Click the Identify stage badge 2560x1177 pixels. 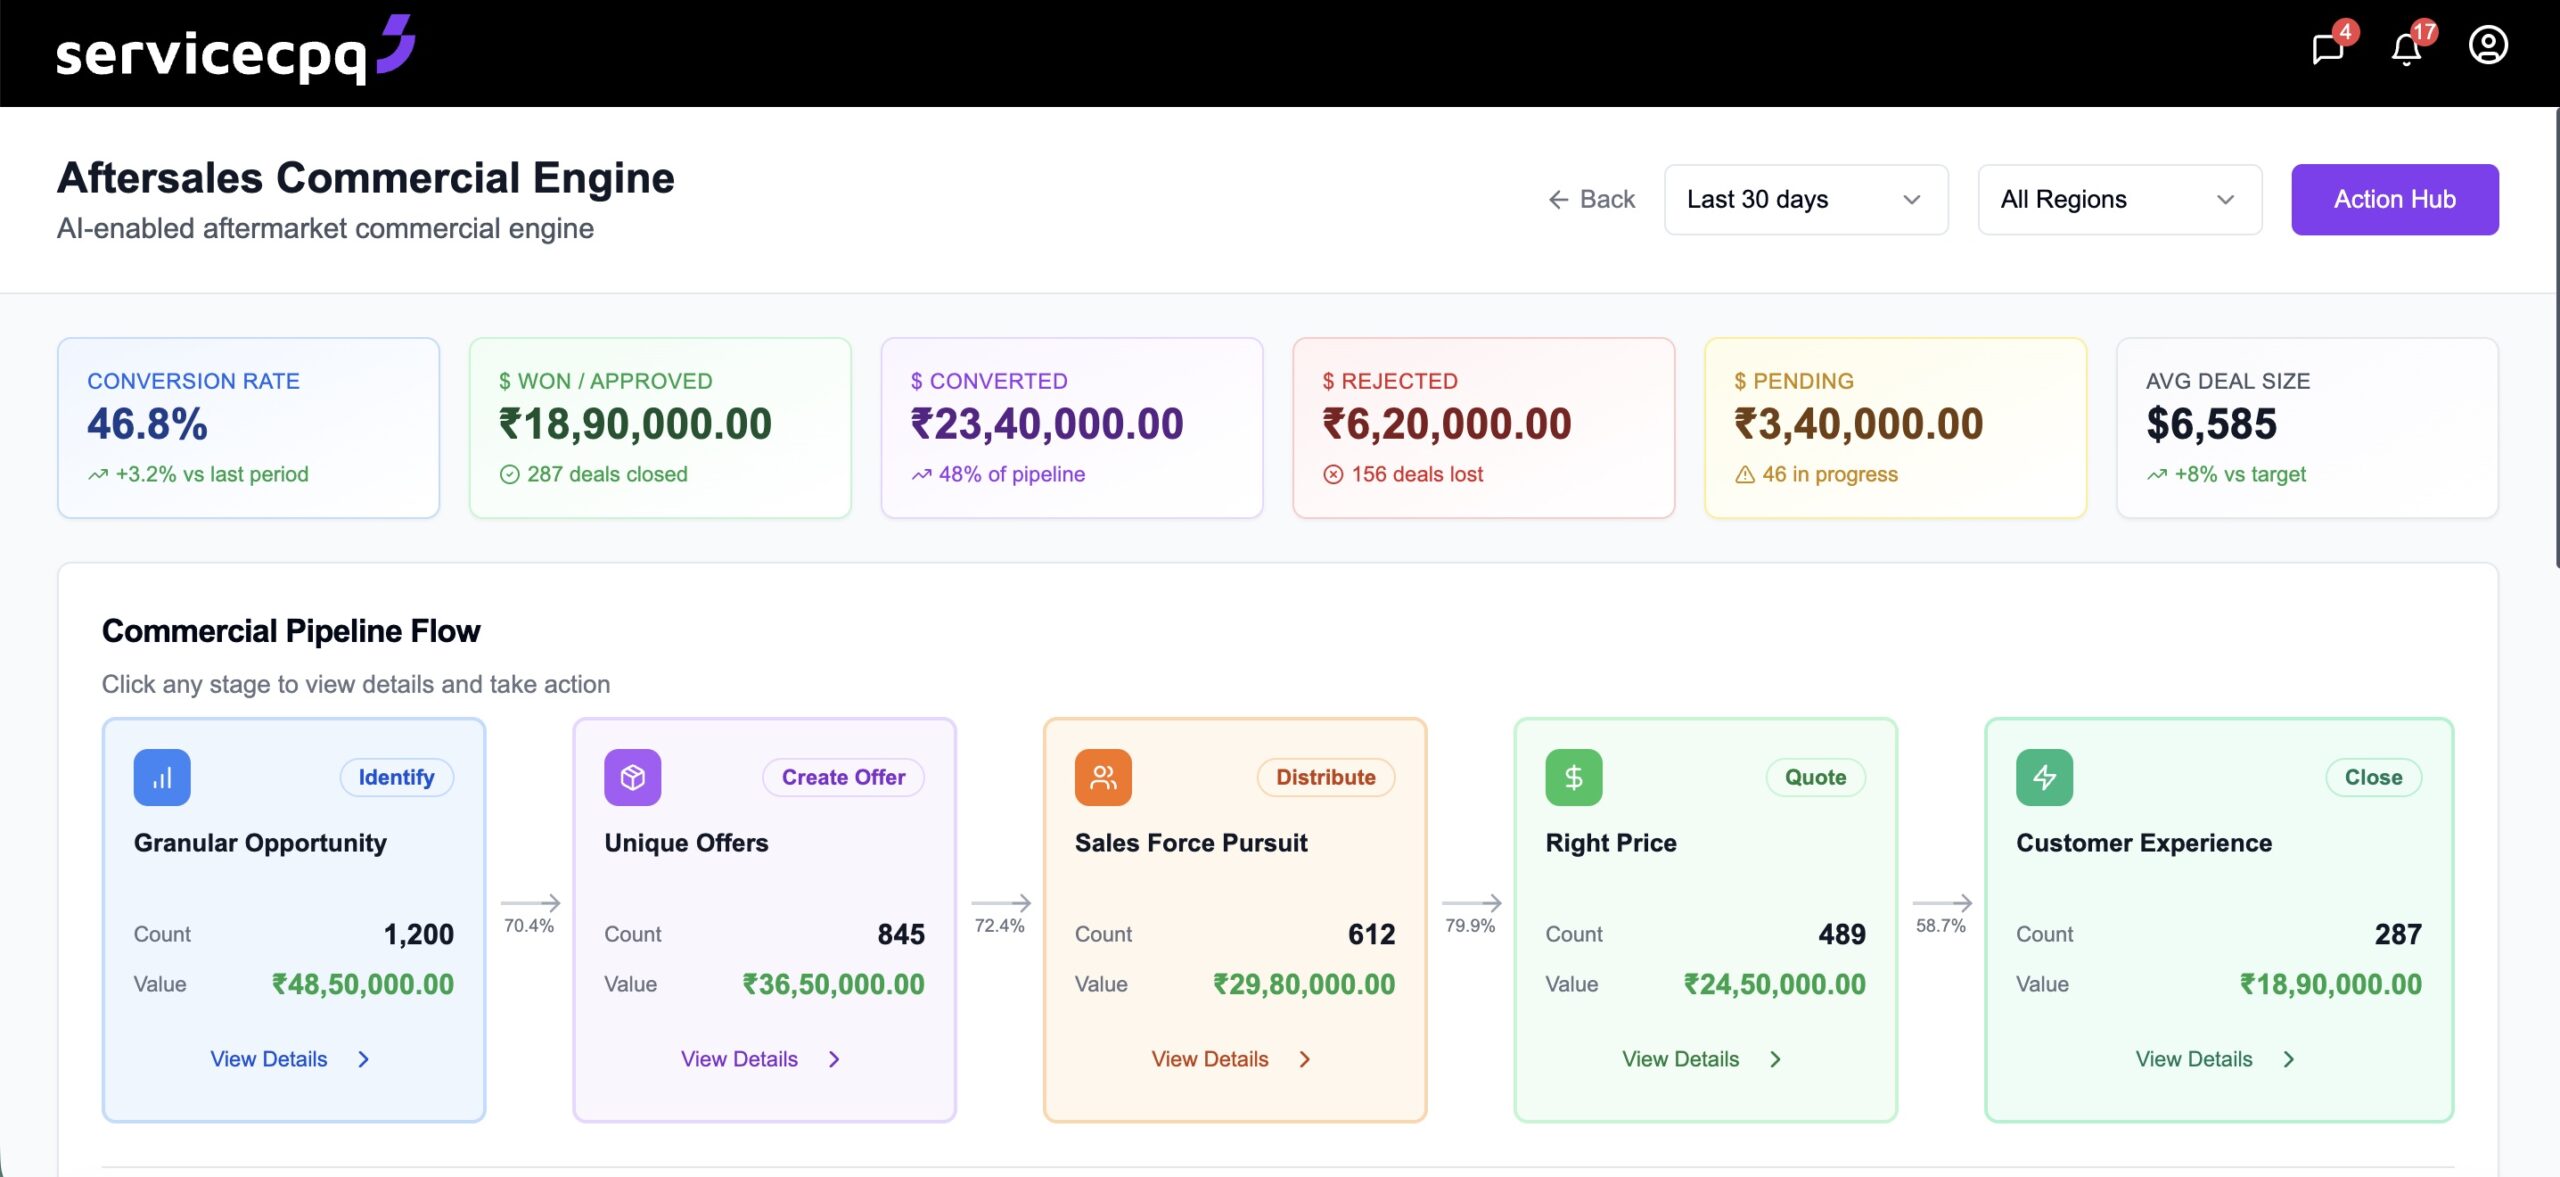[x=396, y=777]
